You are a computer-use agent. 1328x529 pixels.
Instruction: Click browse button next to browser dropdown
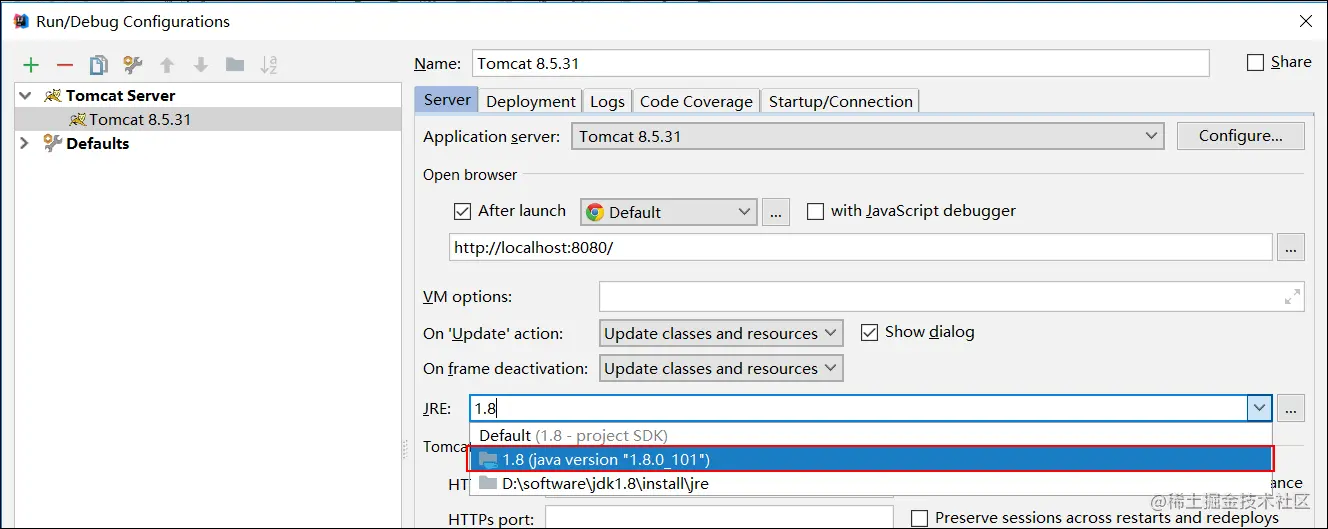(776, 212)
